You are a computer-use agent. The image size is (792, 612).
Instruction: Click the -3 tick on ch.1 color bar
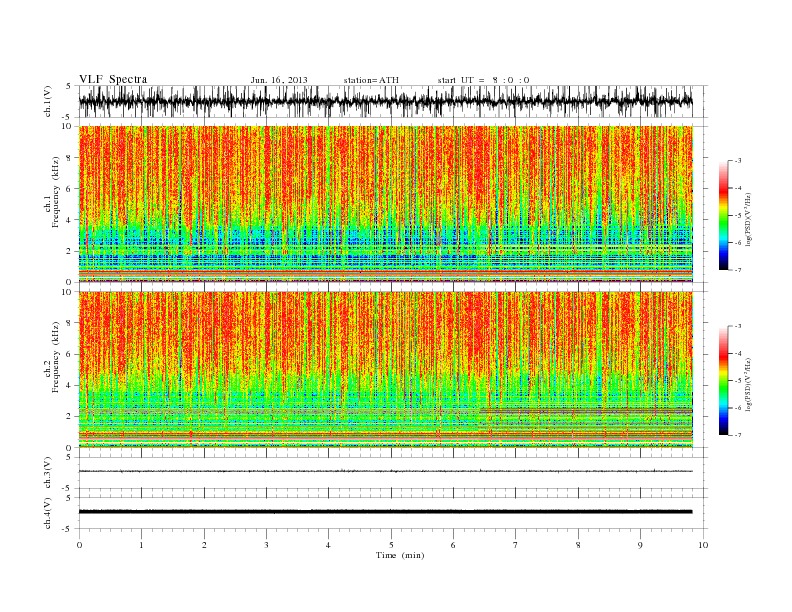point(737,161)
